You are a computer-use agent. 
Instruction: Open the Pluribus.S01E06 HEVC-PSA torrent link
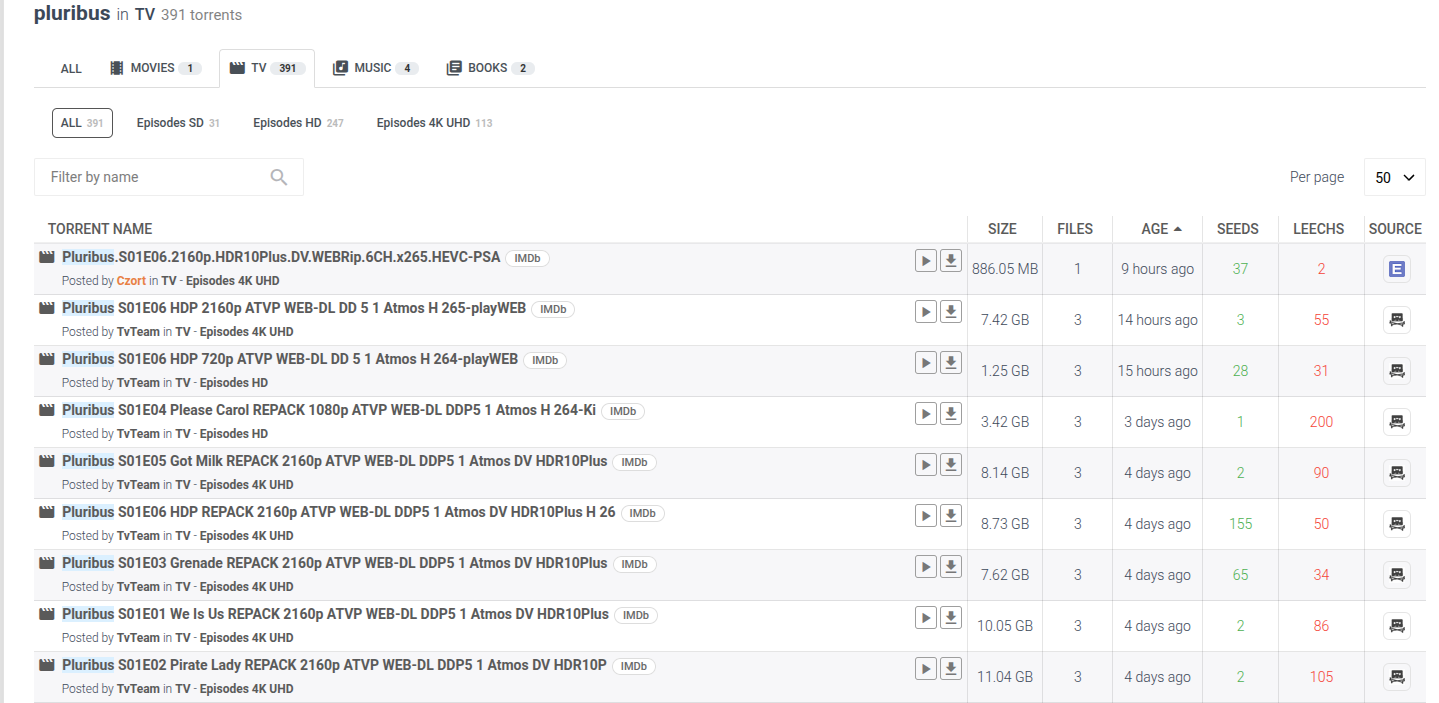[281, 257]
